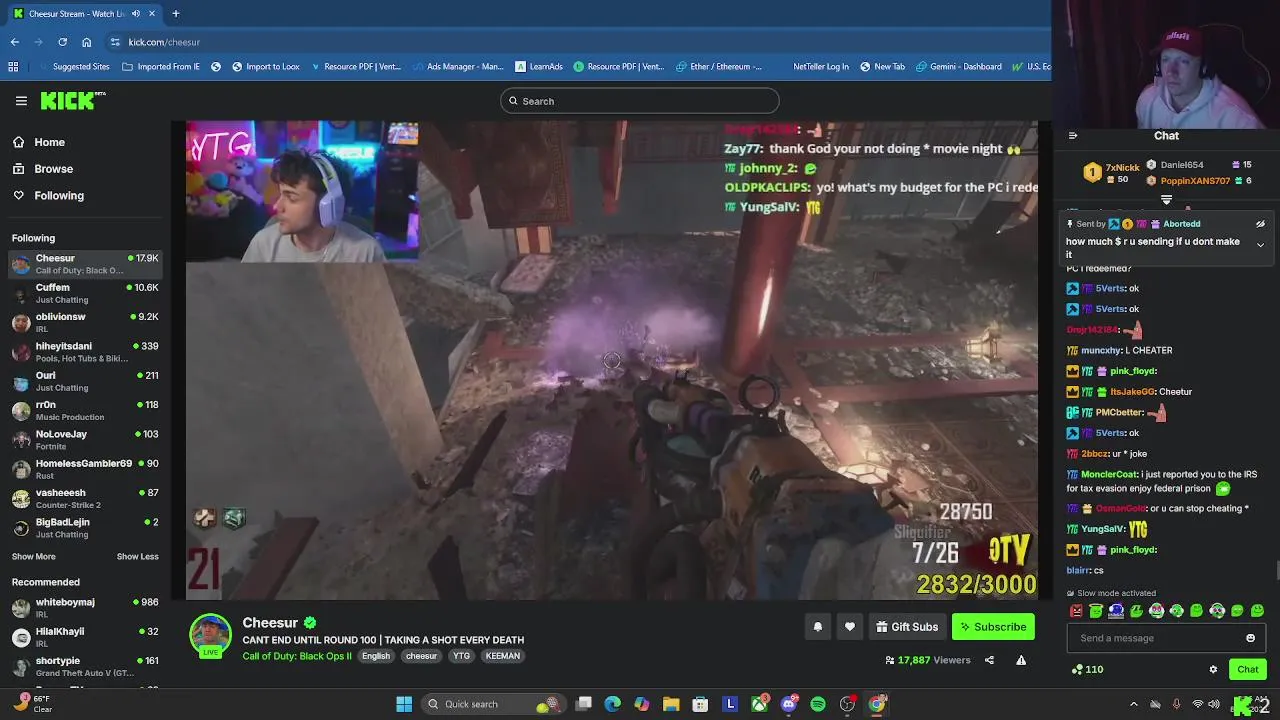Share the stream icon
Image resolution: width=1280 pixels, height=720 pixels.
click(x=989, y=660)
